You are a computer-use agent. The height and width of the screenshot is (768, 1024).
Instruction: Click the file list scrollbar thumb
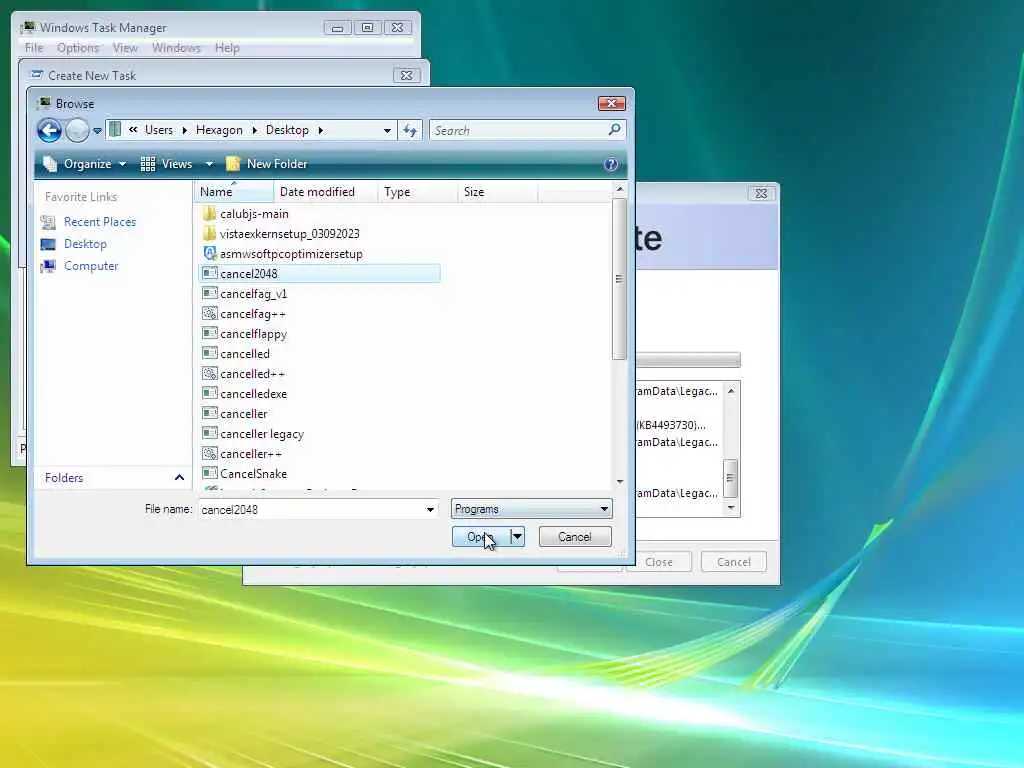tap(620, 279)
